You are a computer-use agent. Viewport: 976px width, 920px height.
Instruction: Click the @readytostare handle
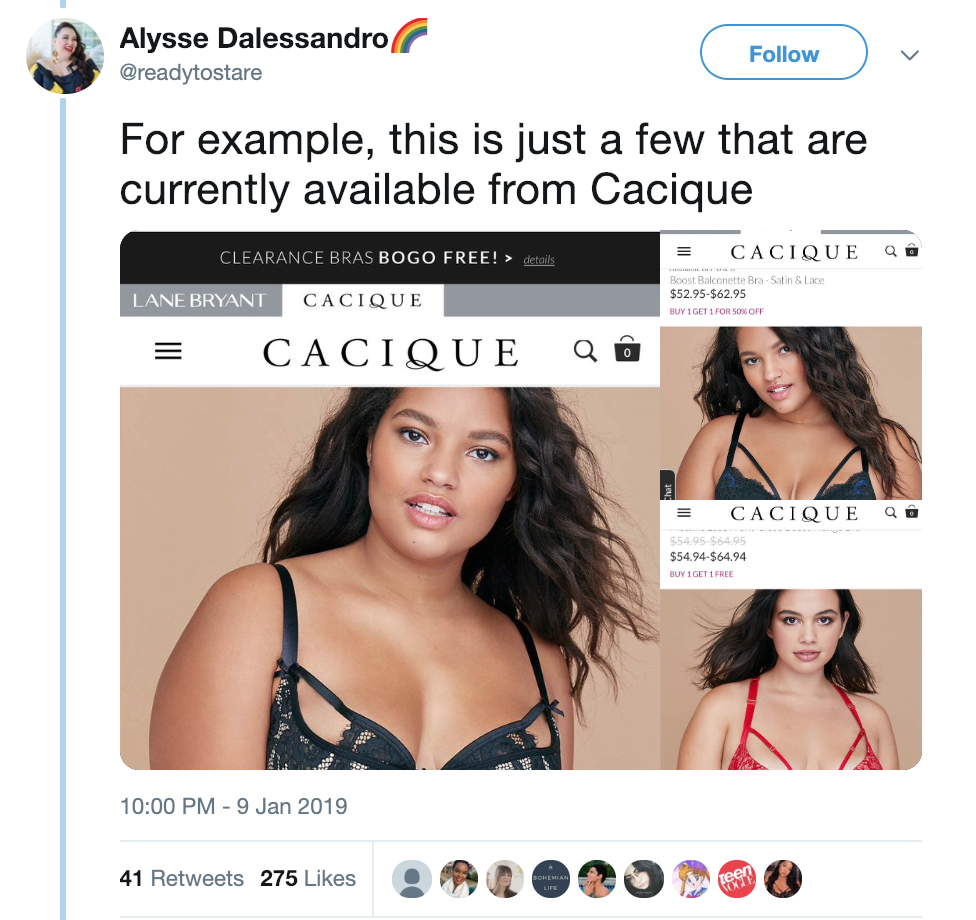pyautogui.click(x=190, y=72)
